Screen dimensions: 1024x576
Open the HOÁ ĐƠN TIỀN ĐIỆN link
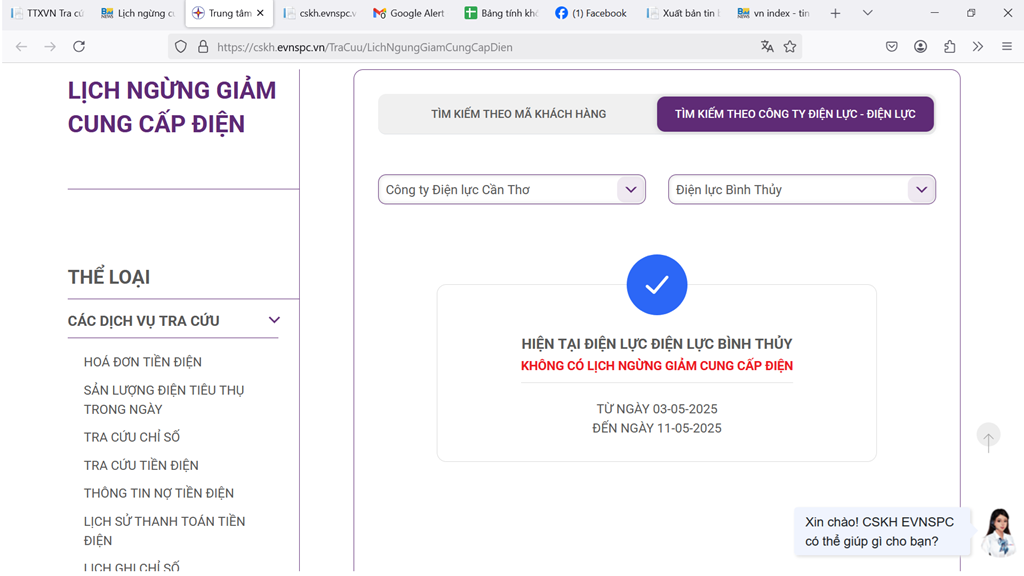tap(143, 362)
